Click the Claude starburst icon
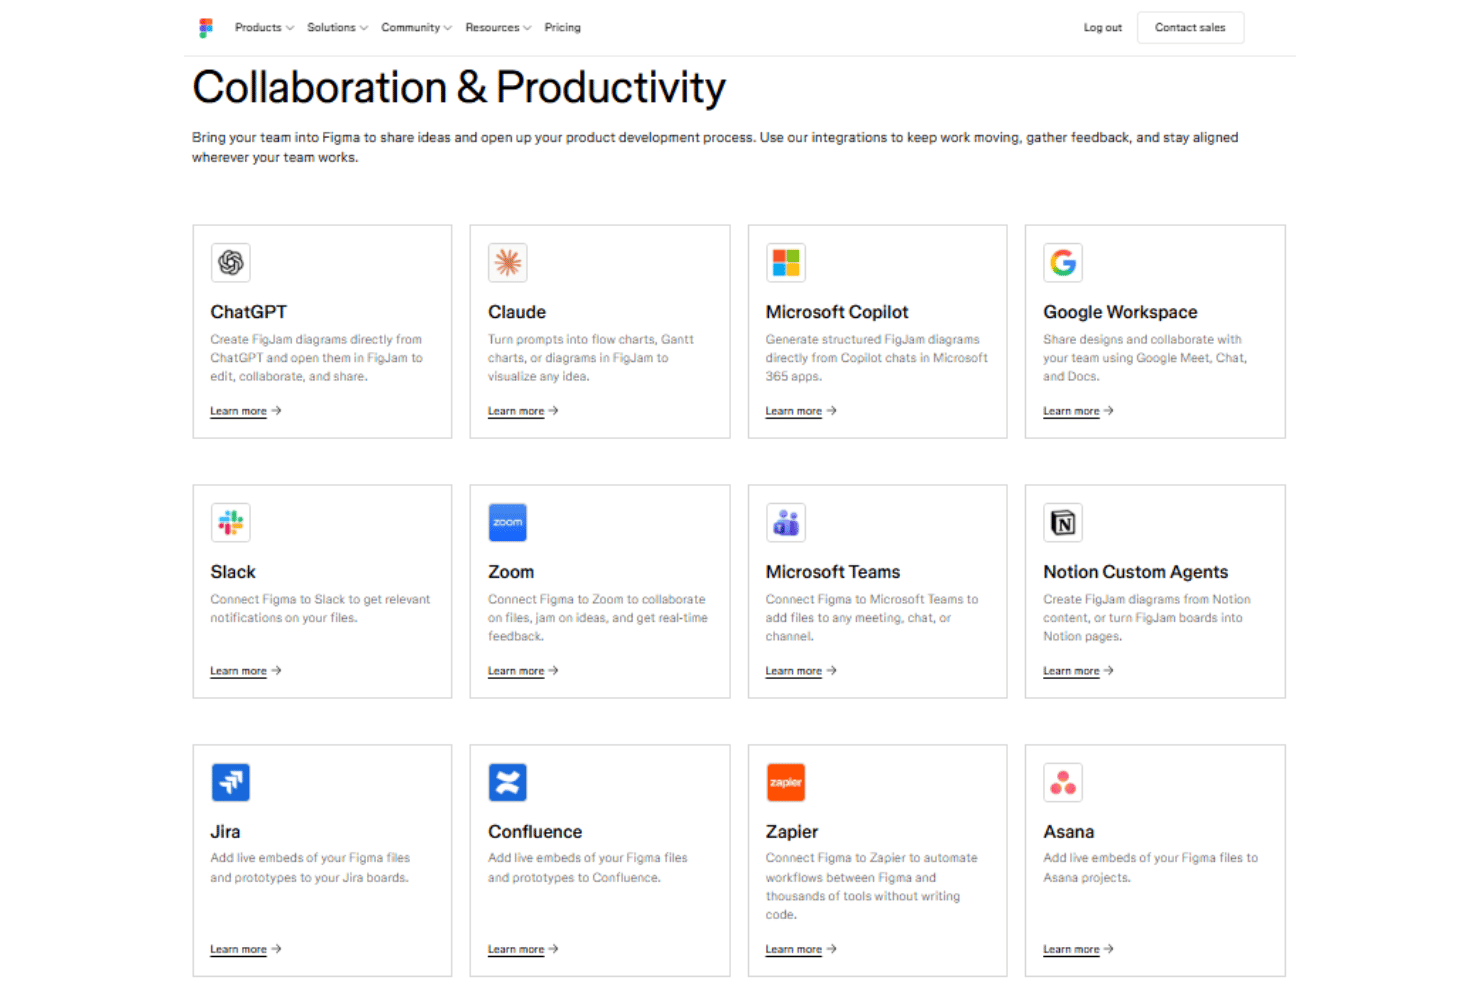The width and height of the screenshot is (1480, 987). pos(508,263)
